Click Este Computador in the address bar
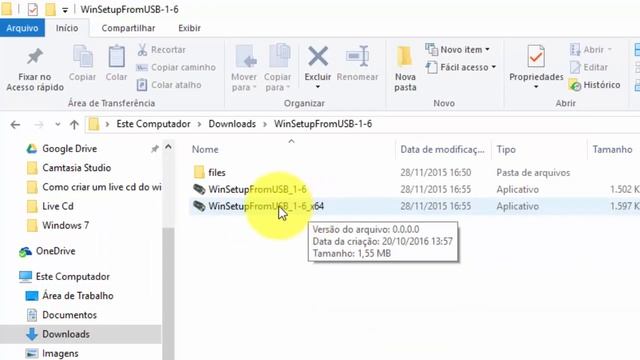The width and height of the screenshot is (640, 360). tap(153, 124)
